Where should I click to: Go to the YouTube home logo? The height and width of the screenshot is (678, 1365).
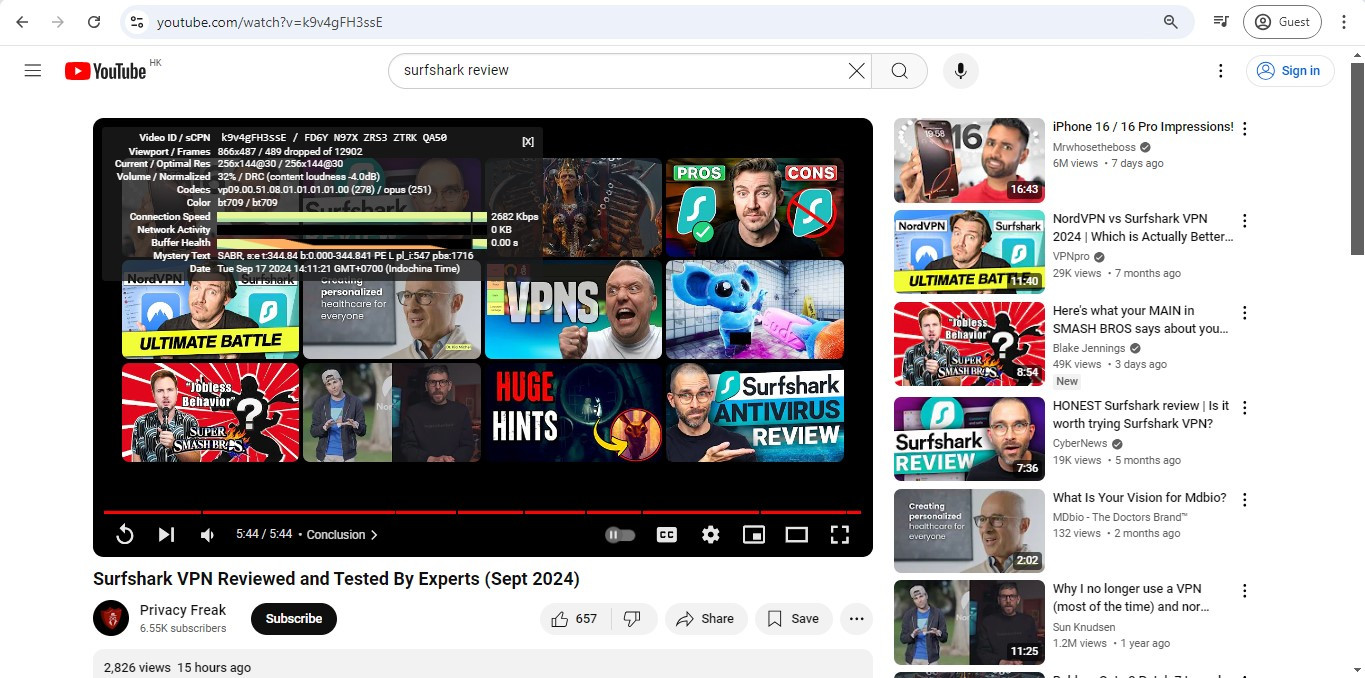(x=106, y=71)
